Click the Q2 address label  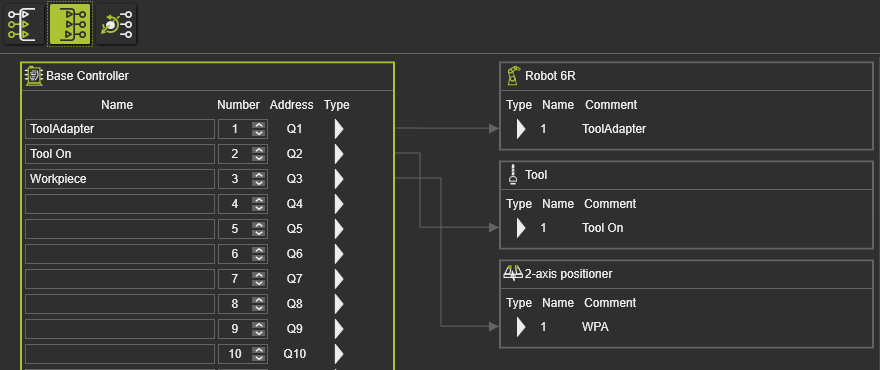295,154
